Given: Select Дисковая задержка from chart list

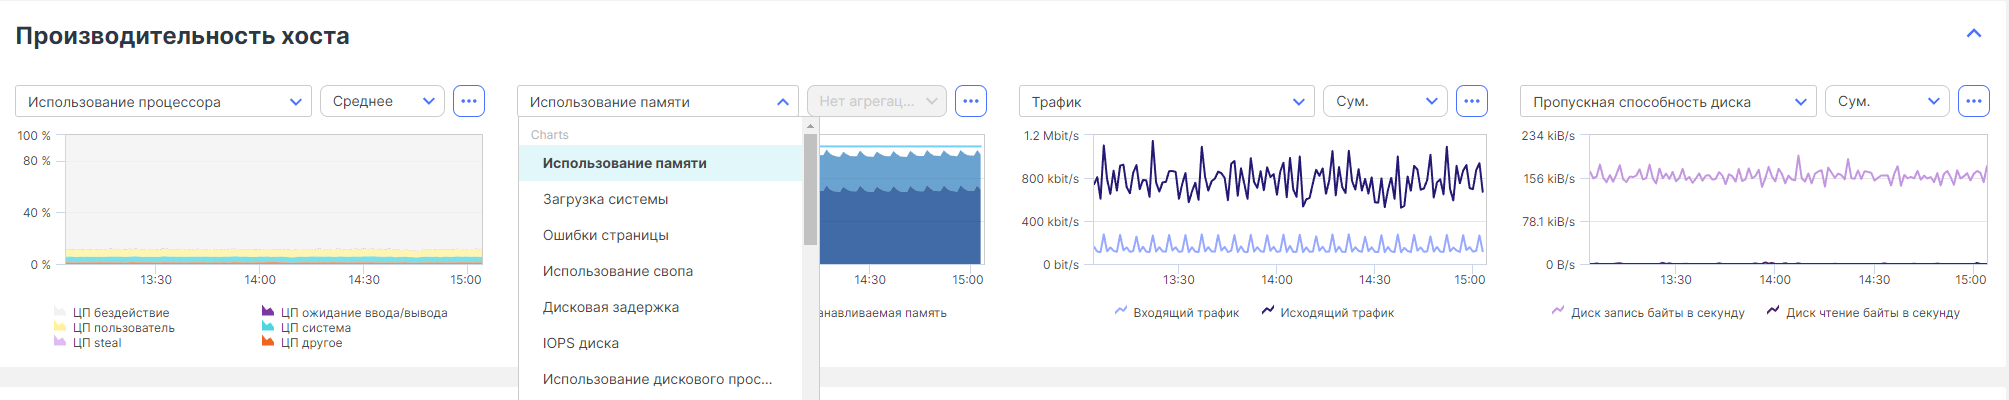Looking at the screenshot, I should 610,307.
